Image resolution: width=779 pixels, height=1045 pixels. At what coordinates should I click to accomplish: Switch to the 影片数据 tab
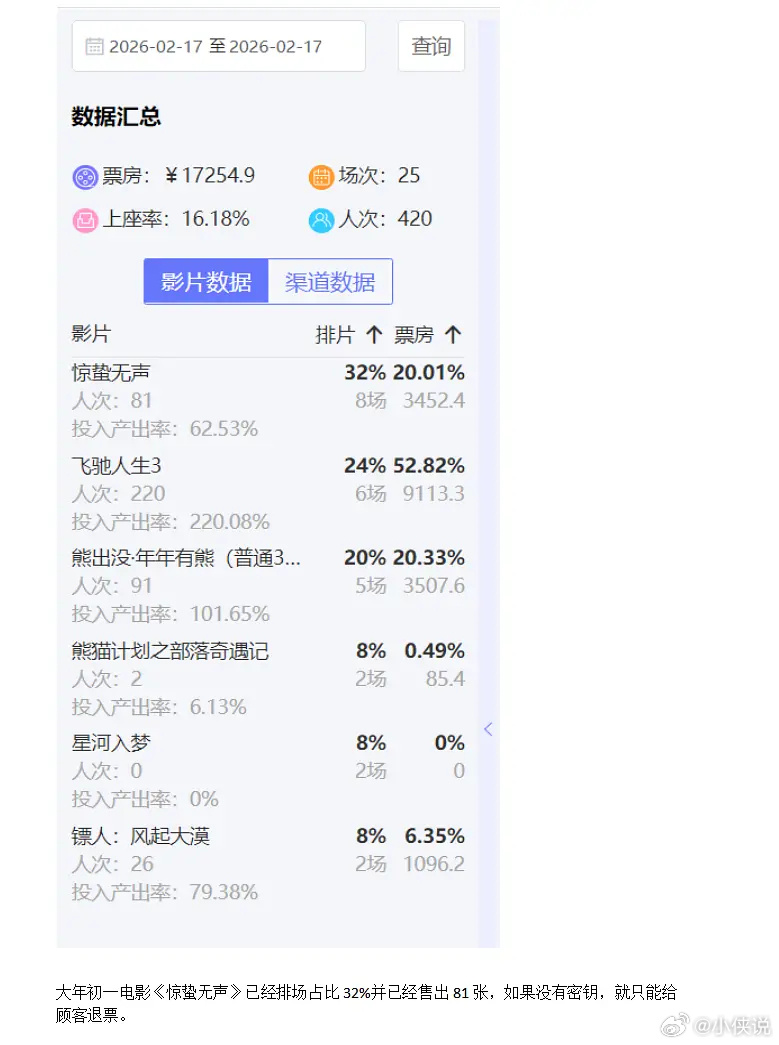click(x=205, y=281)
